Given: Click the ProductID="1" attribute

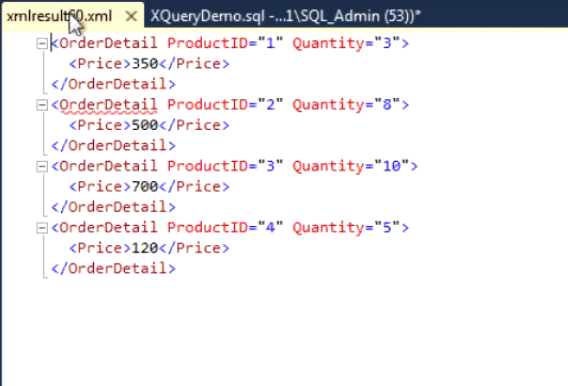Looking at the screenshot, I should click(225, 43).
